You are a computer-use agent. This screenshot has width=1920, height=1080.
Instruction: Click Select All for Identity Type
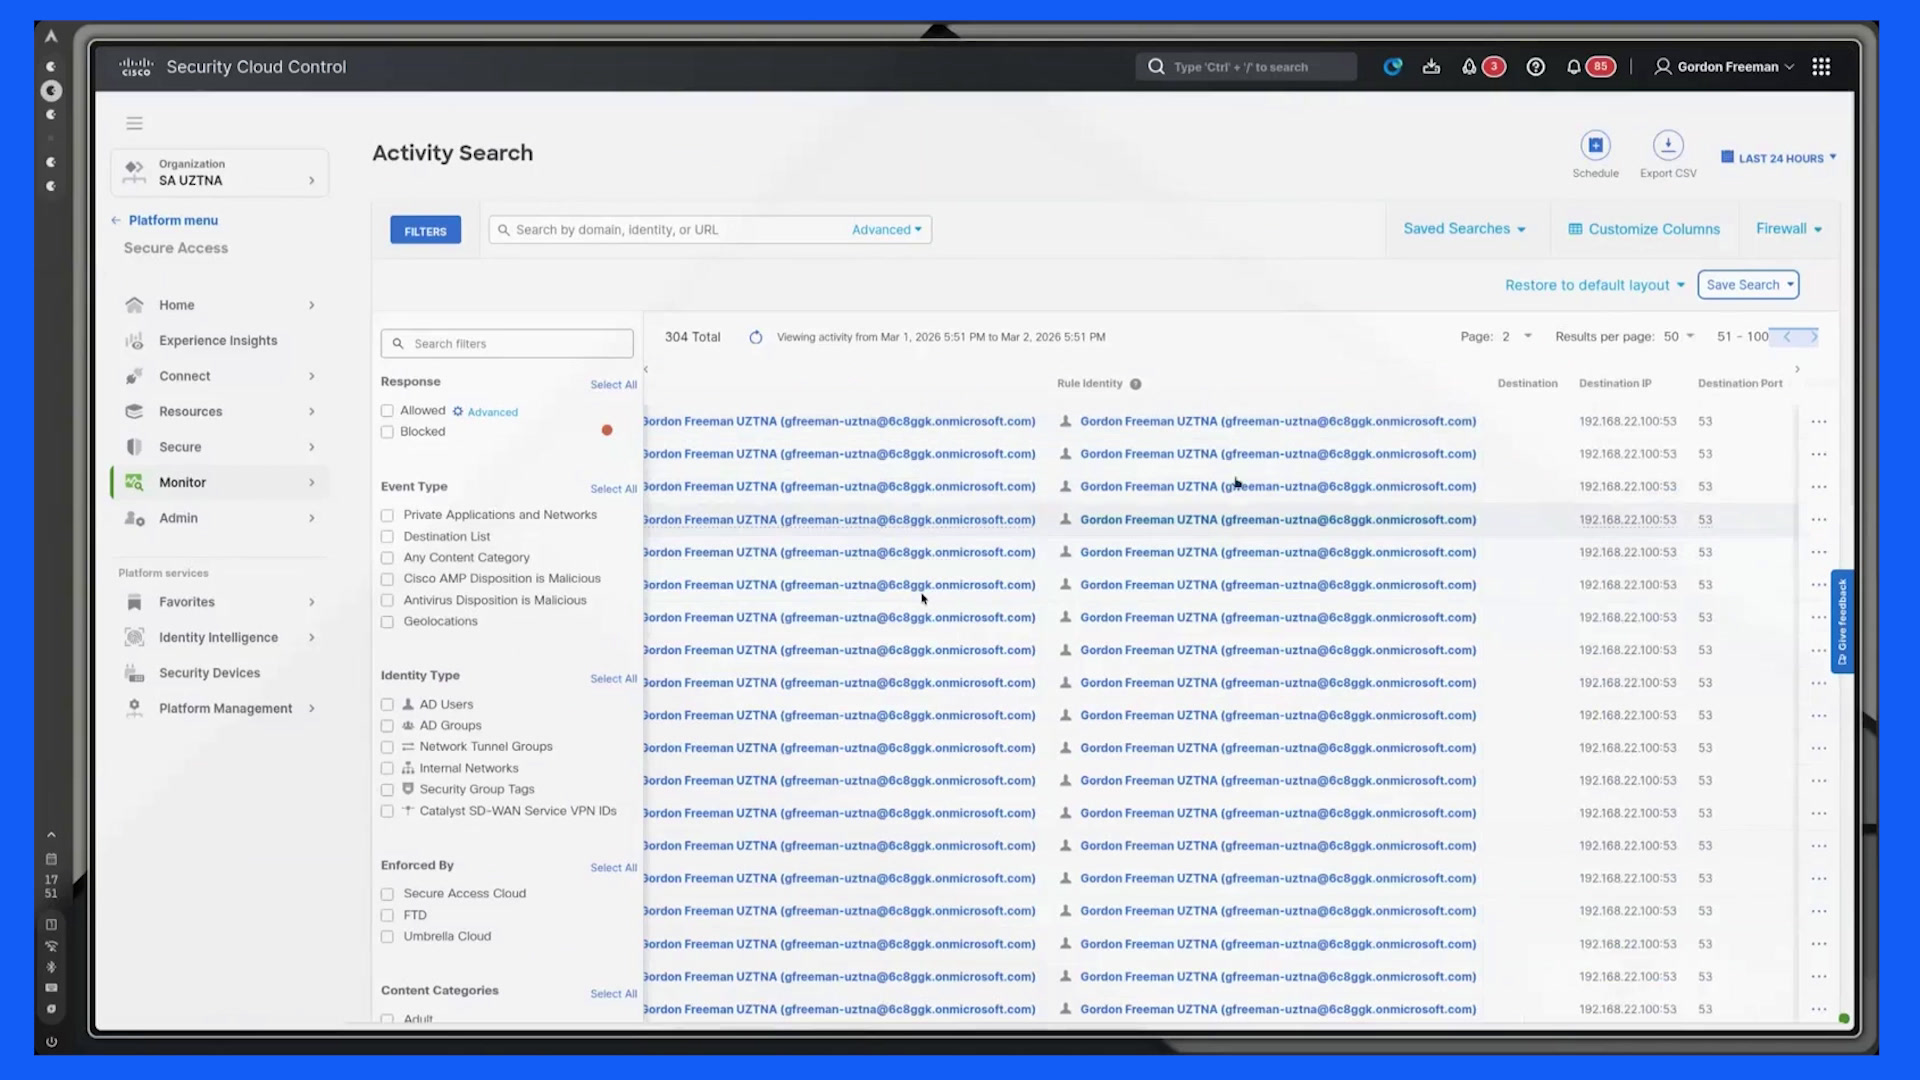613,679
